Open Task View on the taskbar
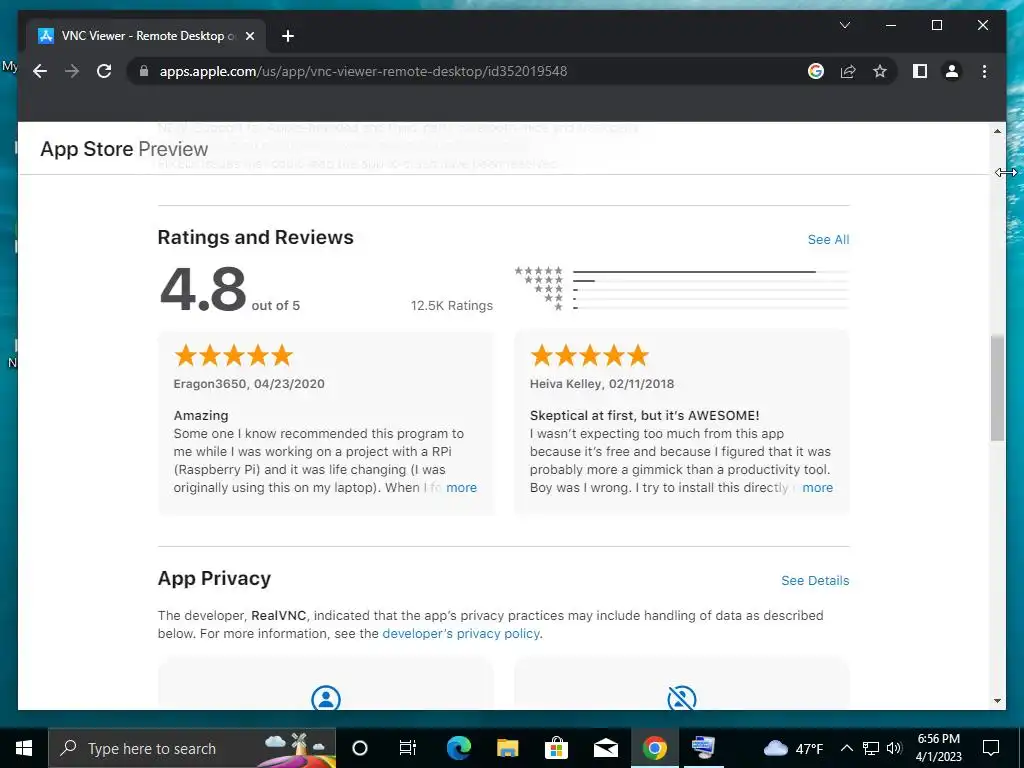 [408, 748]
